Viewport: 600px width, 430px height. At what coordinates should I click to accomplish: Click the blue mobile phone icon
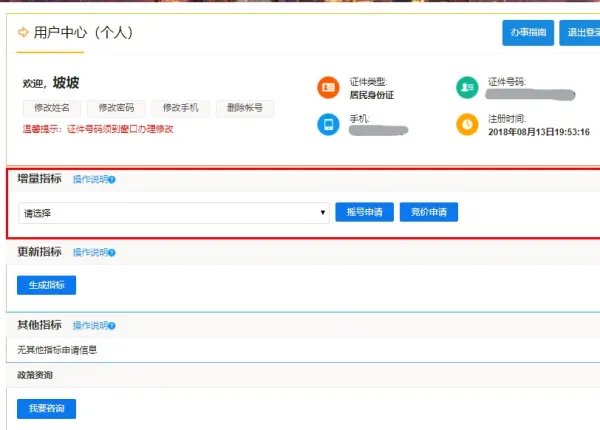pos(328,124)
